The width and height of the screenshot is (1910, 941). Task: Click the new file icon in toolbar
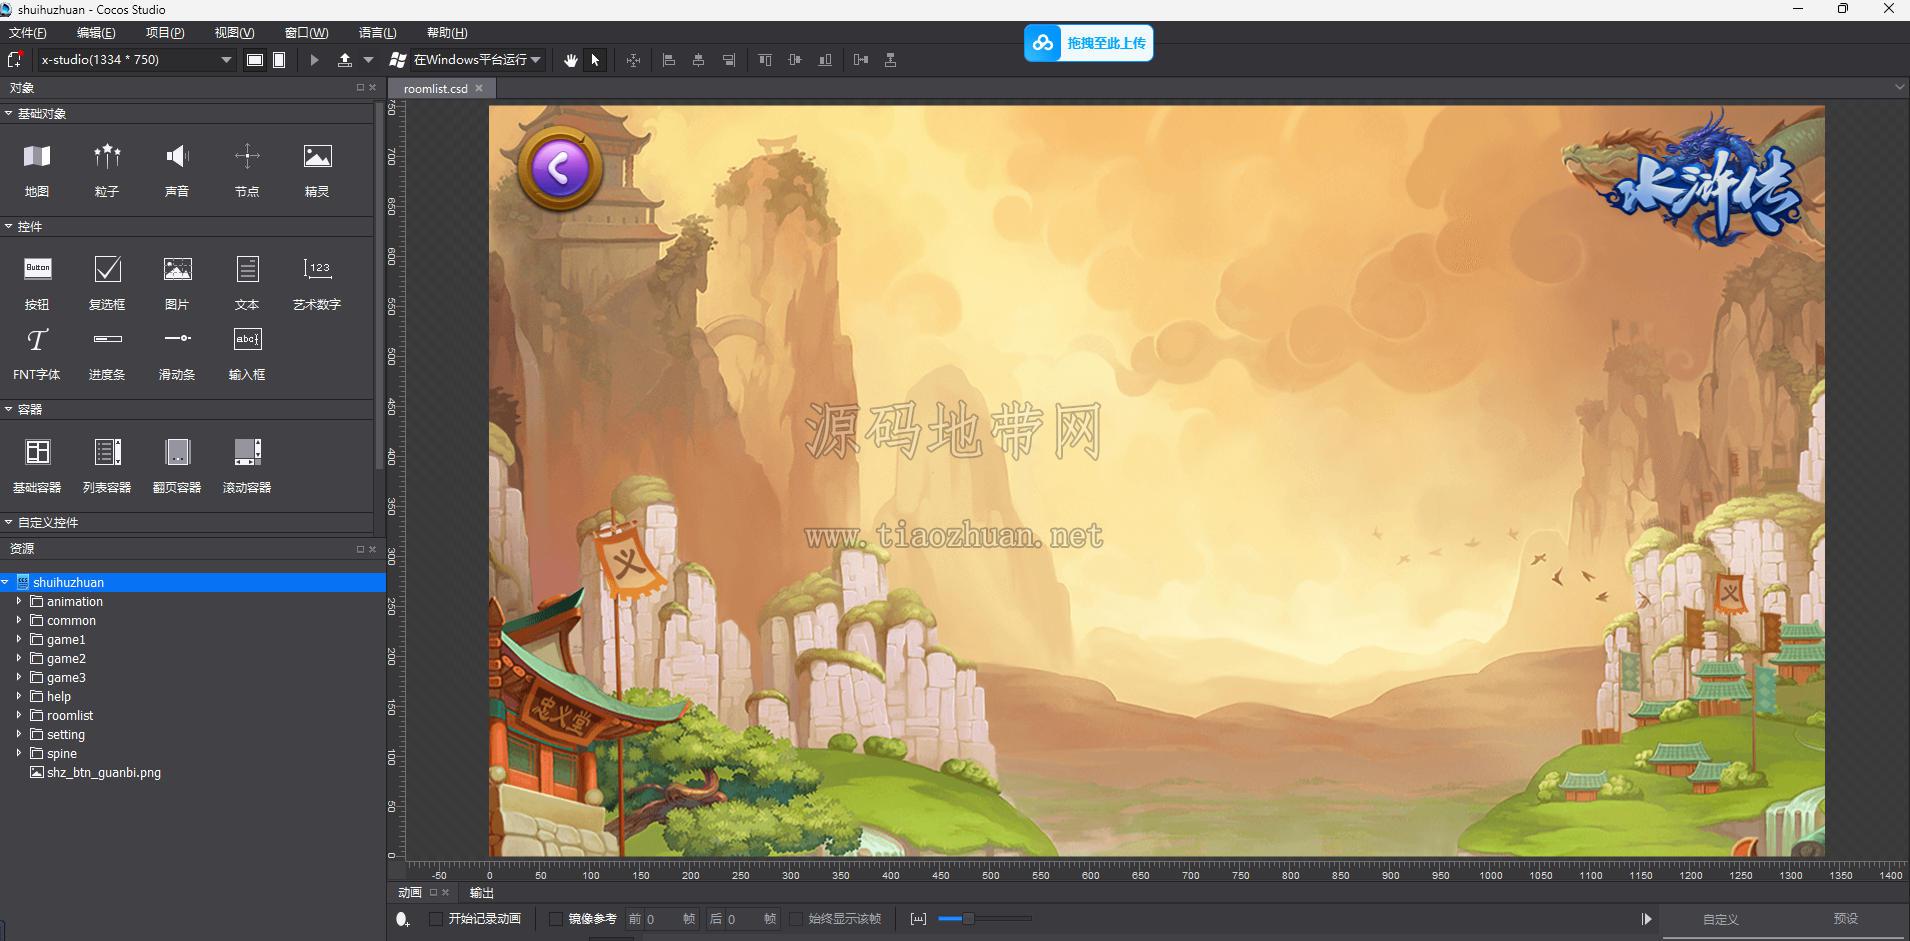point(15,60)
